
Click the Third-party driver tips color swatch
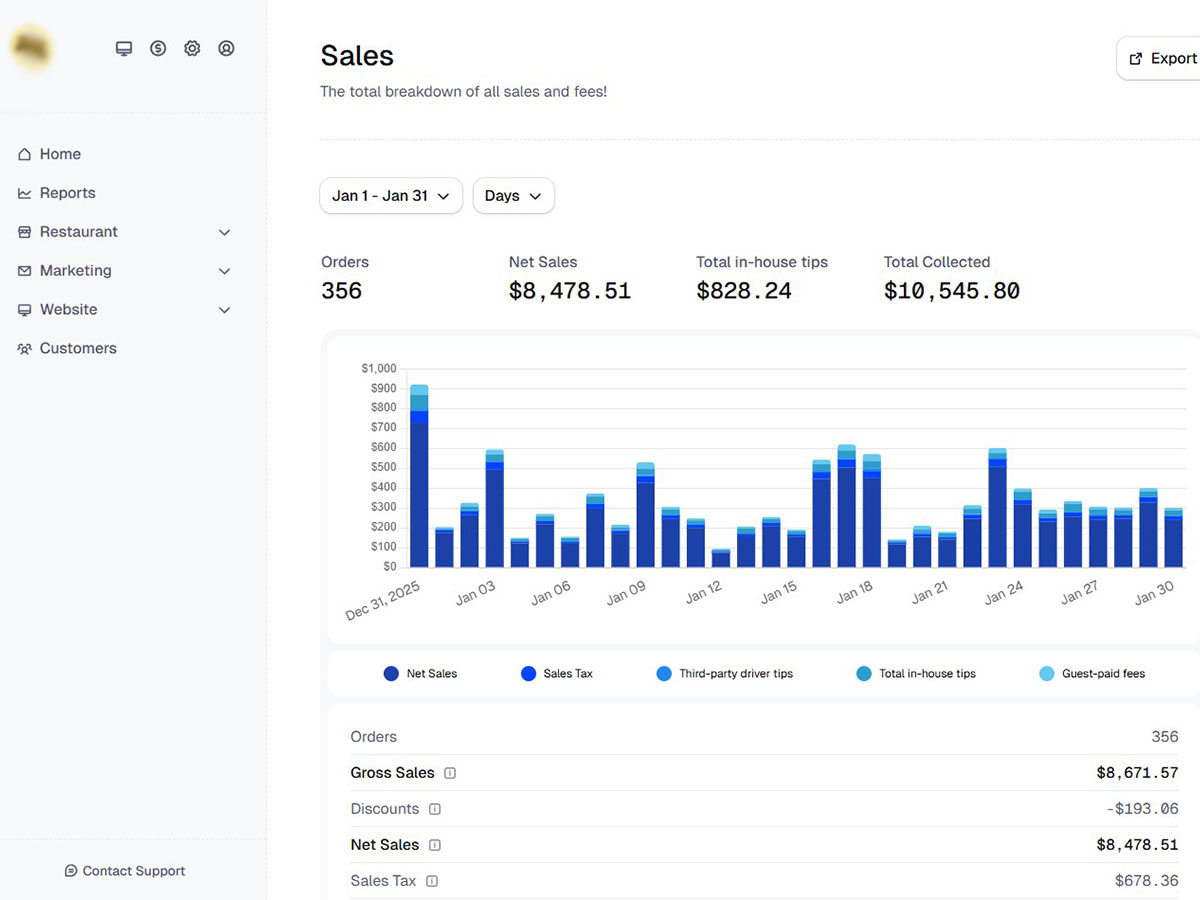click(x=664, y=674)
